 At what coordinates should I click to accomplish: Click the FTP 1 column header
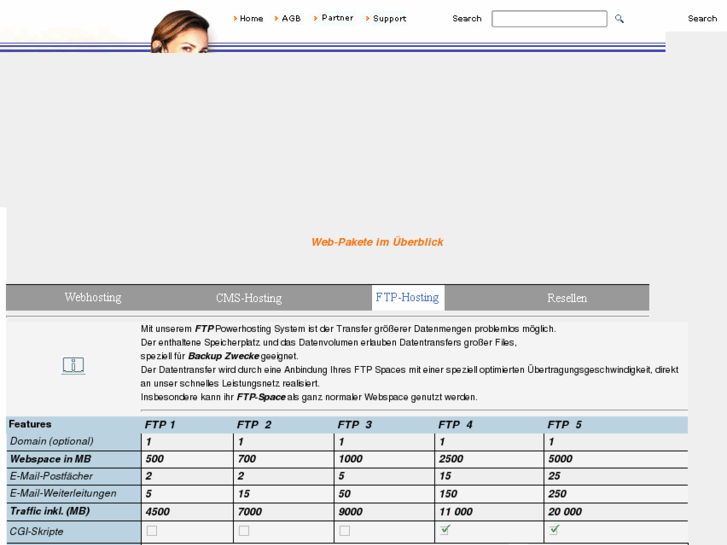(160, 425)
